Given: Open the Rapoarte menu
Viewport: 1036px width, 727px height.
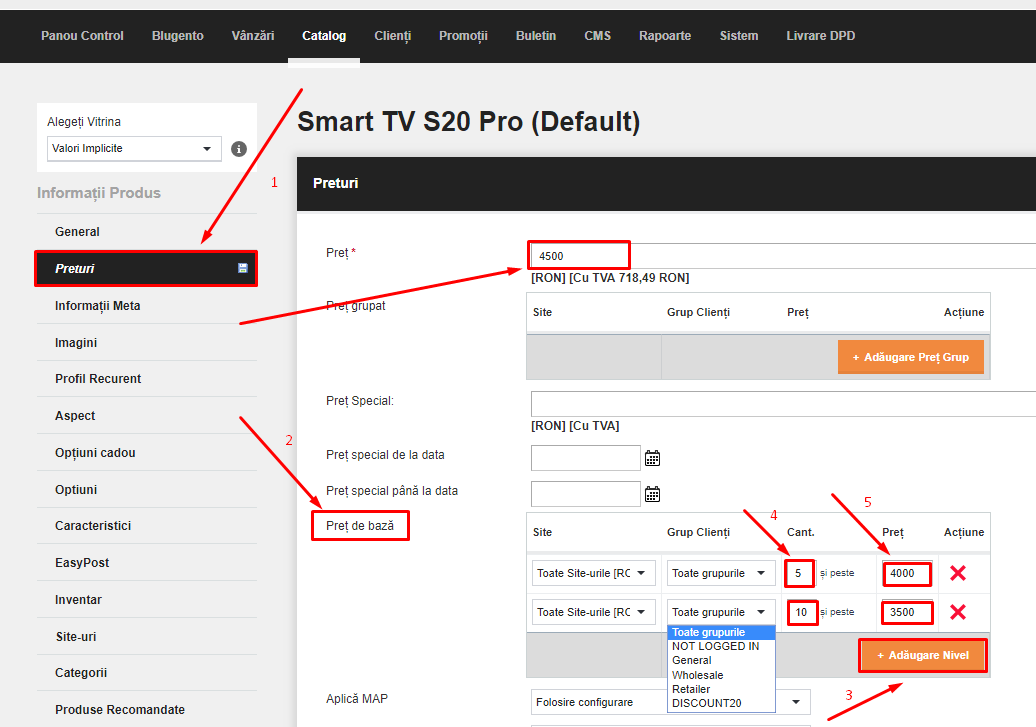Looking at the screenshot, I should (x=665, y=36).
